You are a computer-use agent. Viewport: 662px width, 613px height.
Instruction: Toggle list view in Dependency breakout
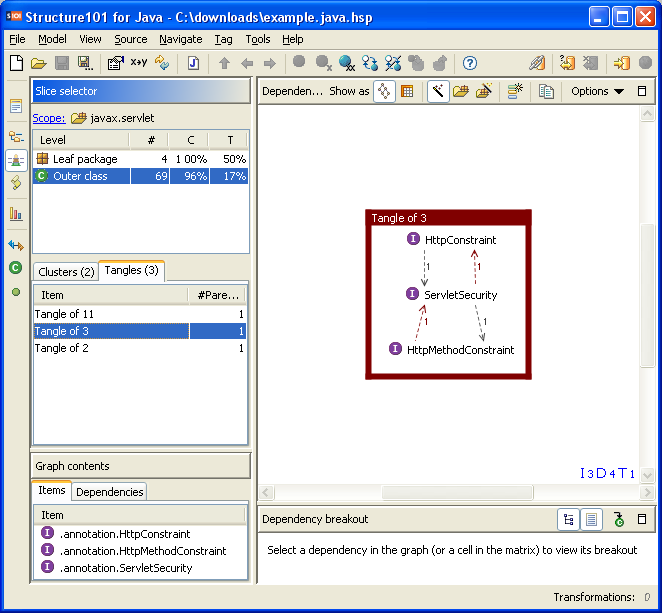point(591,519)
